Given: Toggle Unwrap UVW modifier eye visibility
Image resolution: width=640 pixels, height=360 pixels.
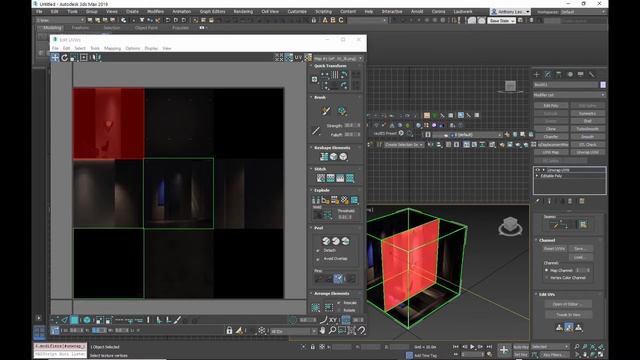Looking at the screenshot, I should coord(538,170).
